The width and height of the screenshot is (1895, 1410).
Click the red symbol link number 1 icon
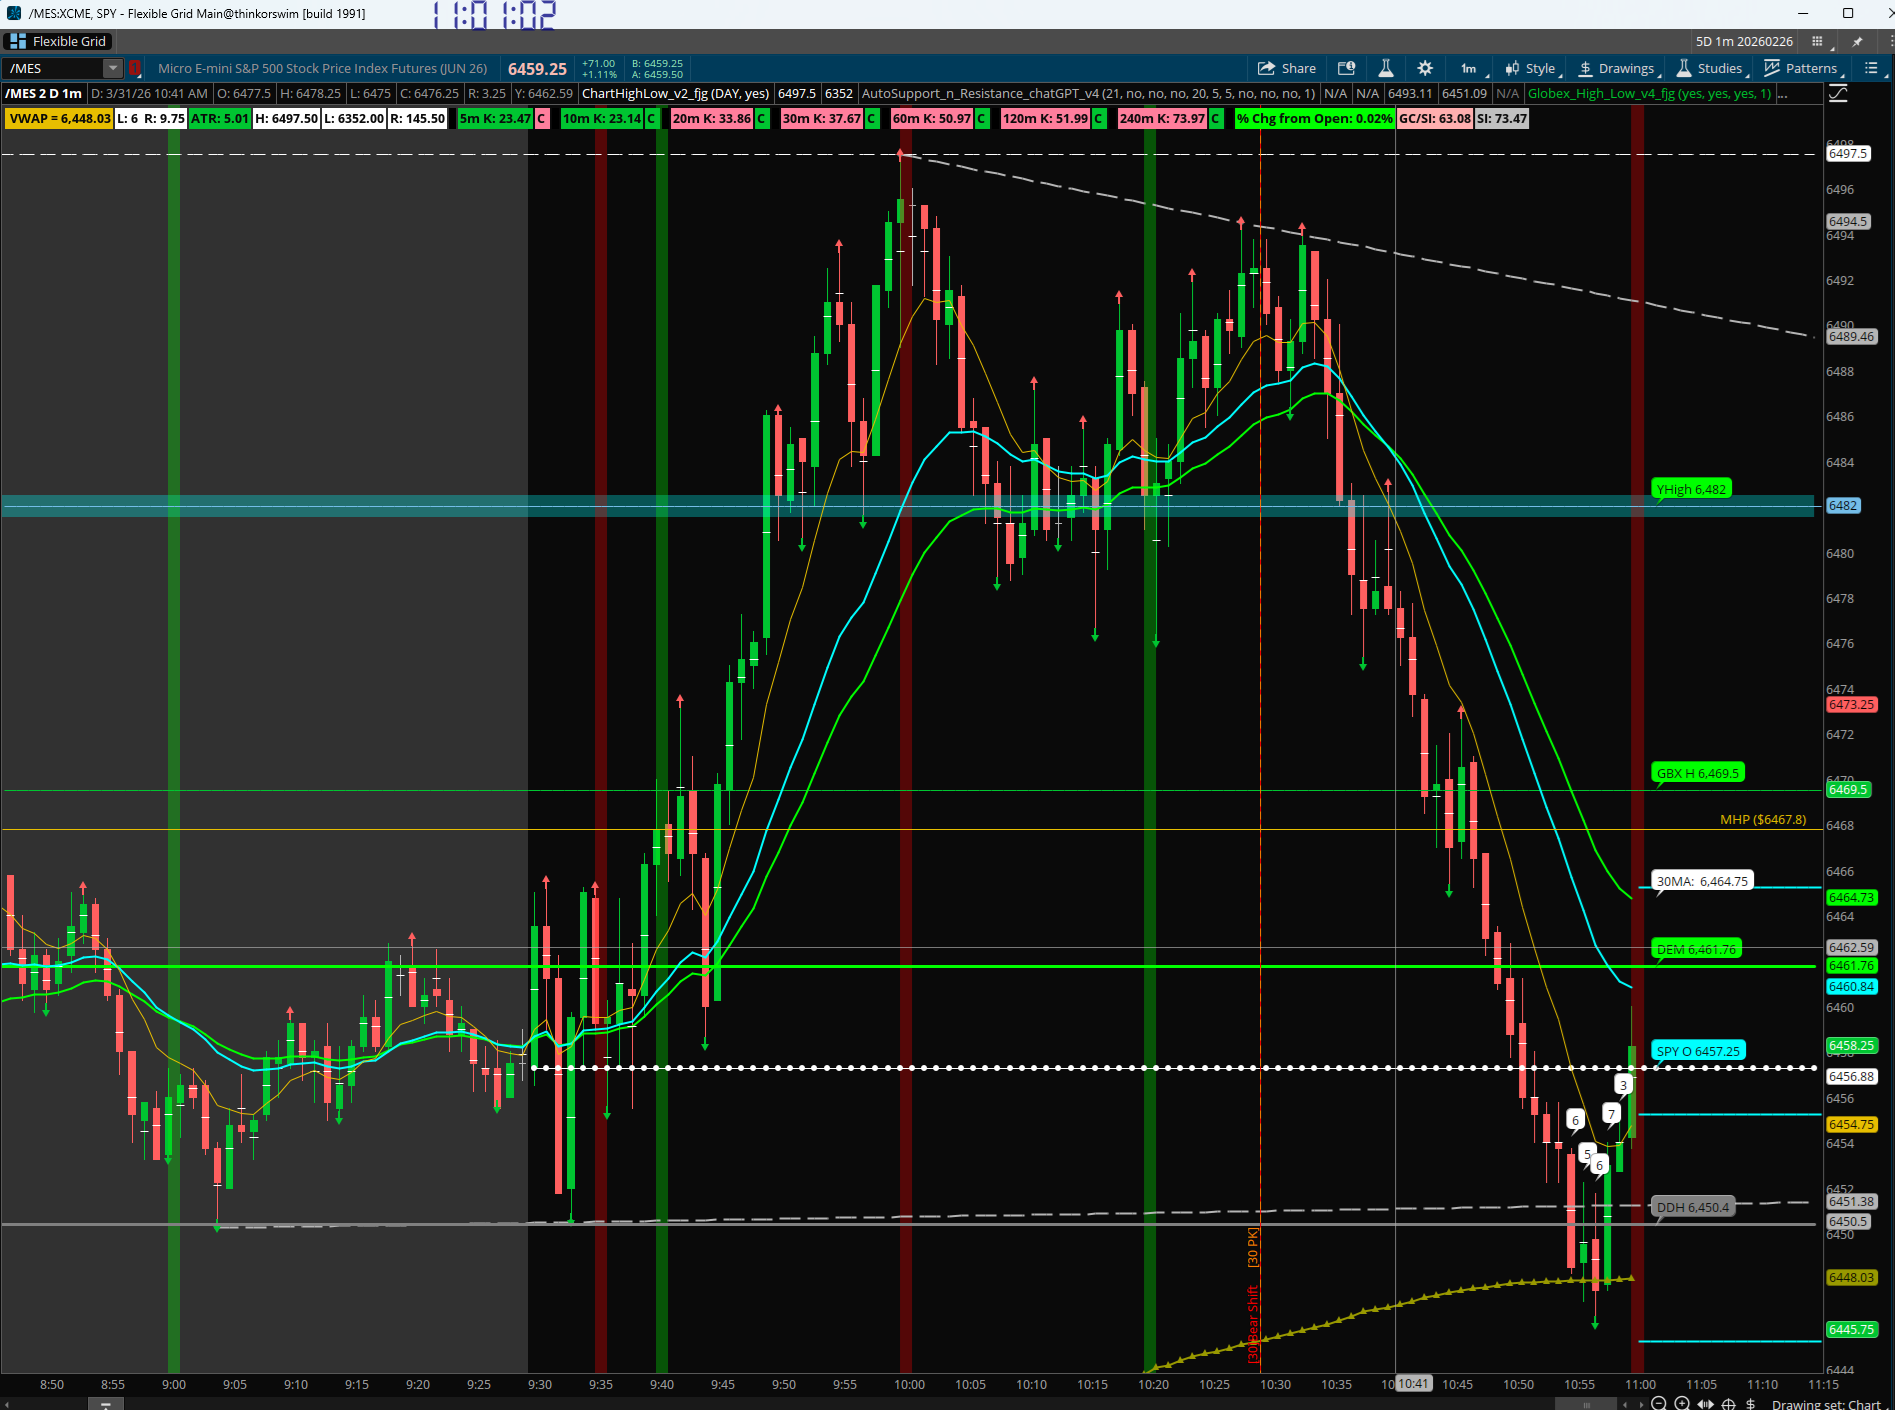tap(135, 68)
